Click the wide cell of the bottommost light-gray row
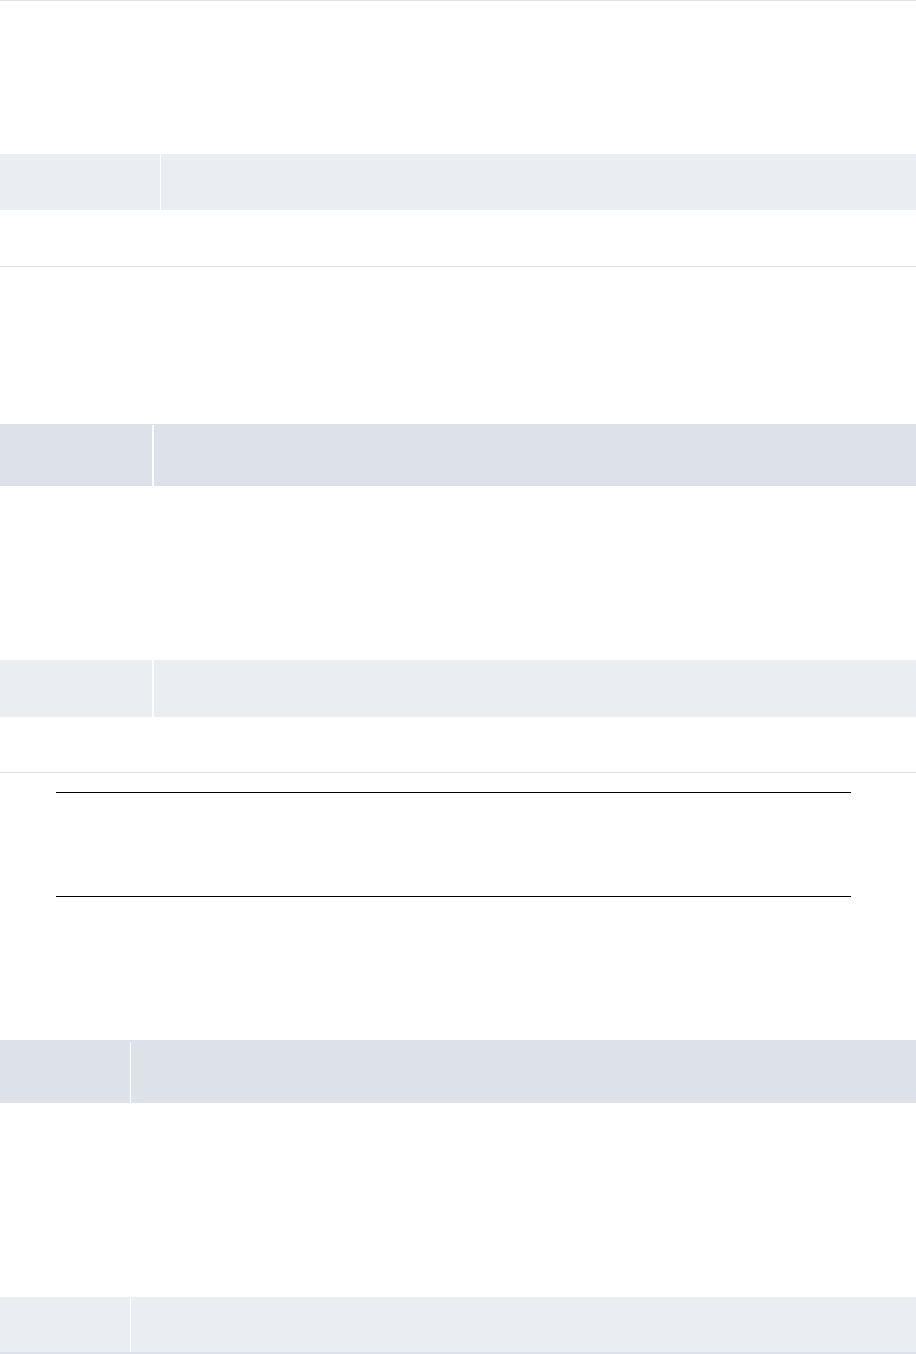Screen dimensions: 916x1354 [x=523, y=1325]
